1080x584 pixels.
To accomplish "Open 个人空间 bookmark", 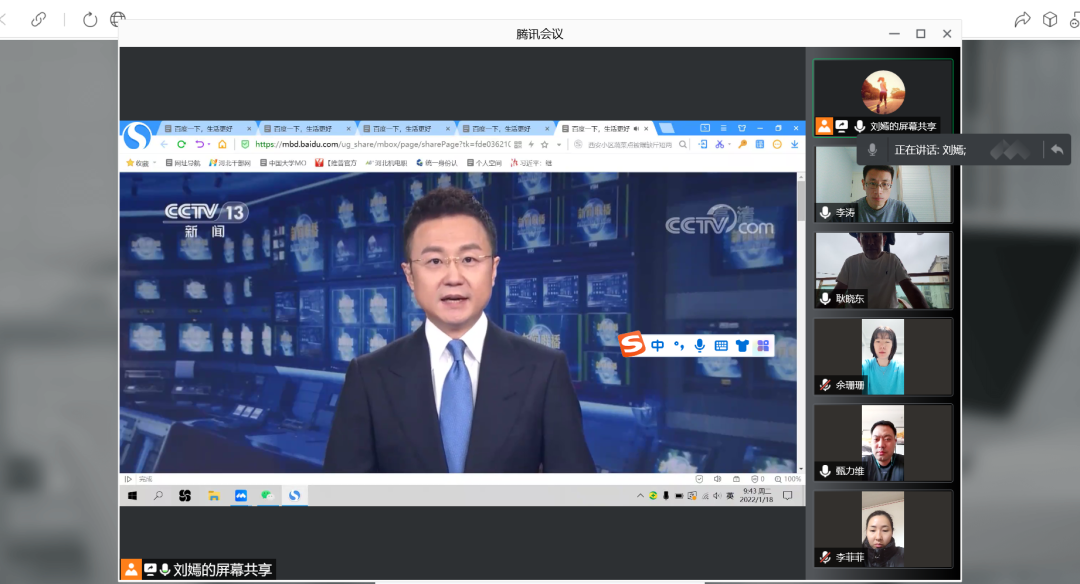I will [484, 163].
